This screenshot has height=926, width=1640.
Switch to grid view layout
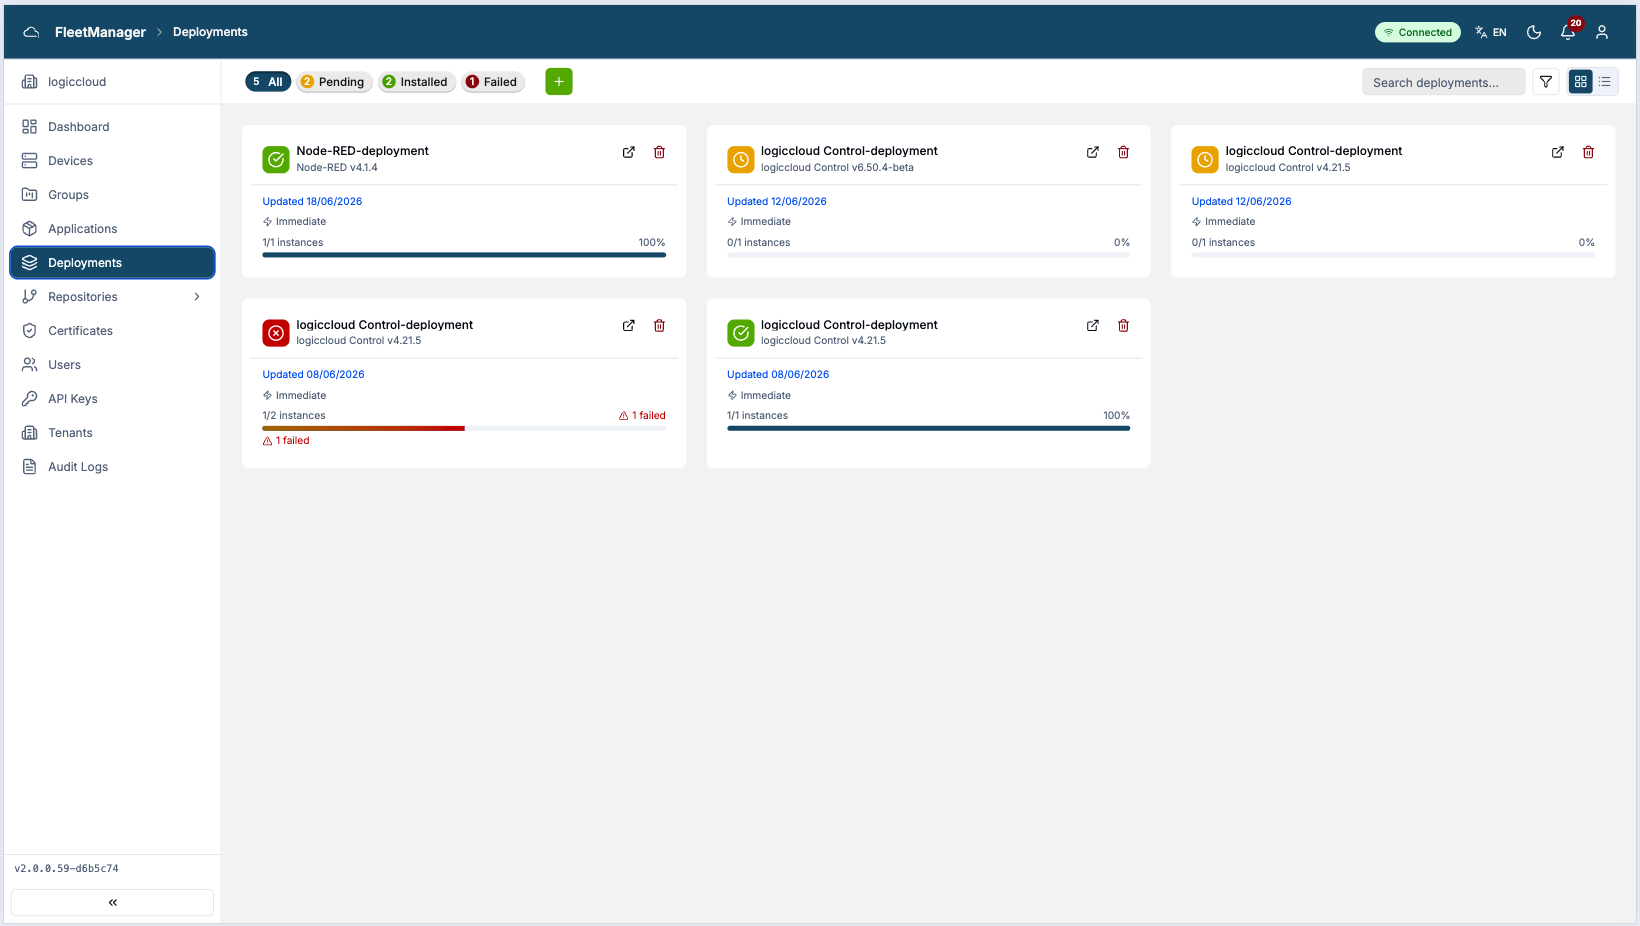pos(1581,82)
